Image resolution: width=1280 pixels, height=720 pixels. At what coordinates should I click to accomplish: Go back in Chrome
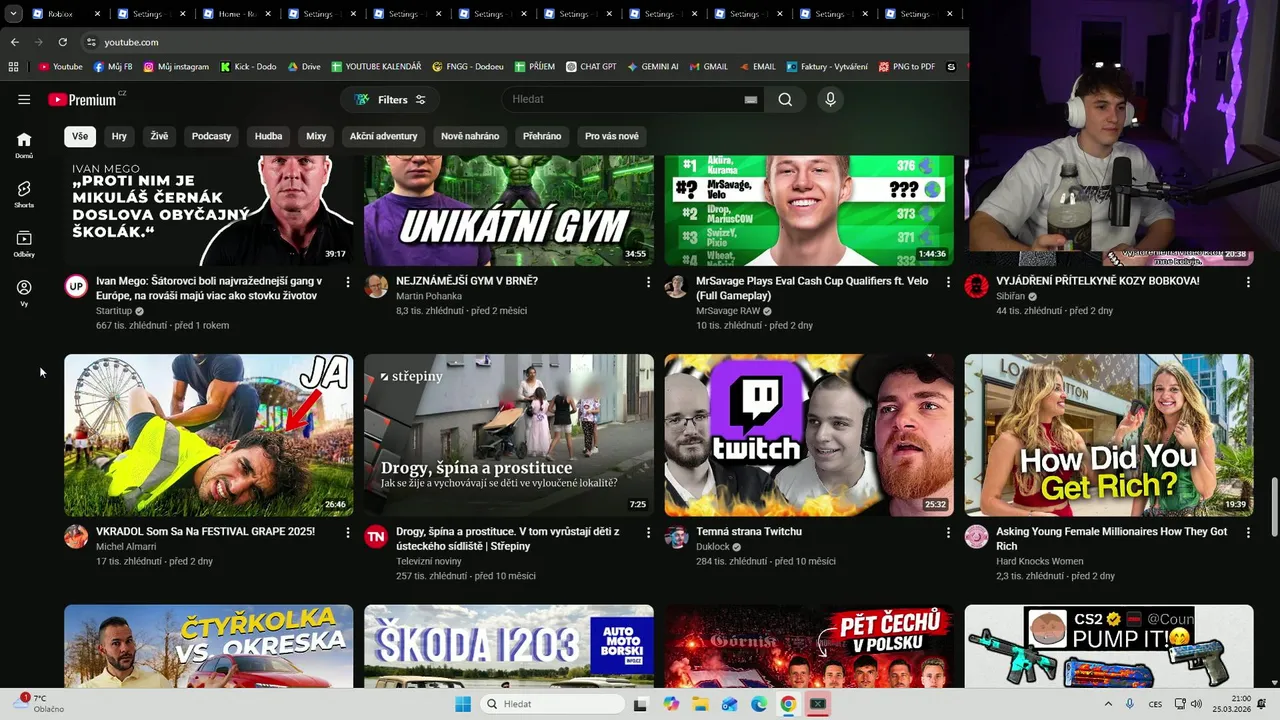tap(14, 42)
